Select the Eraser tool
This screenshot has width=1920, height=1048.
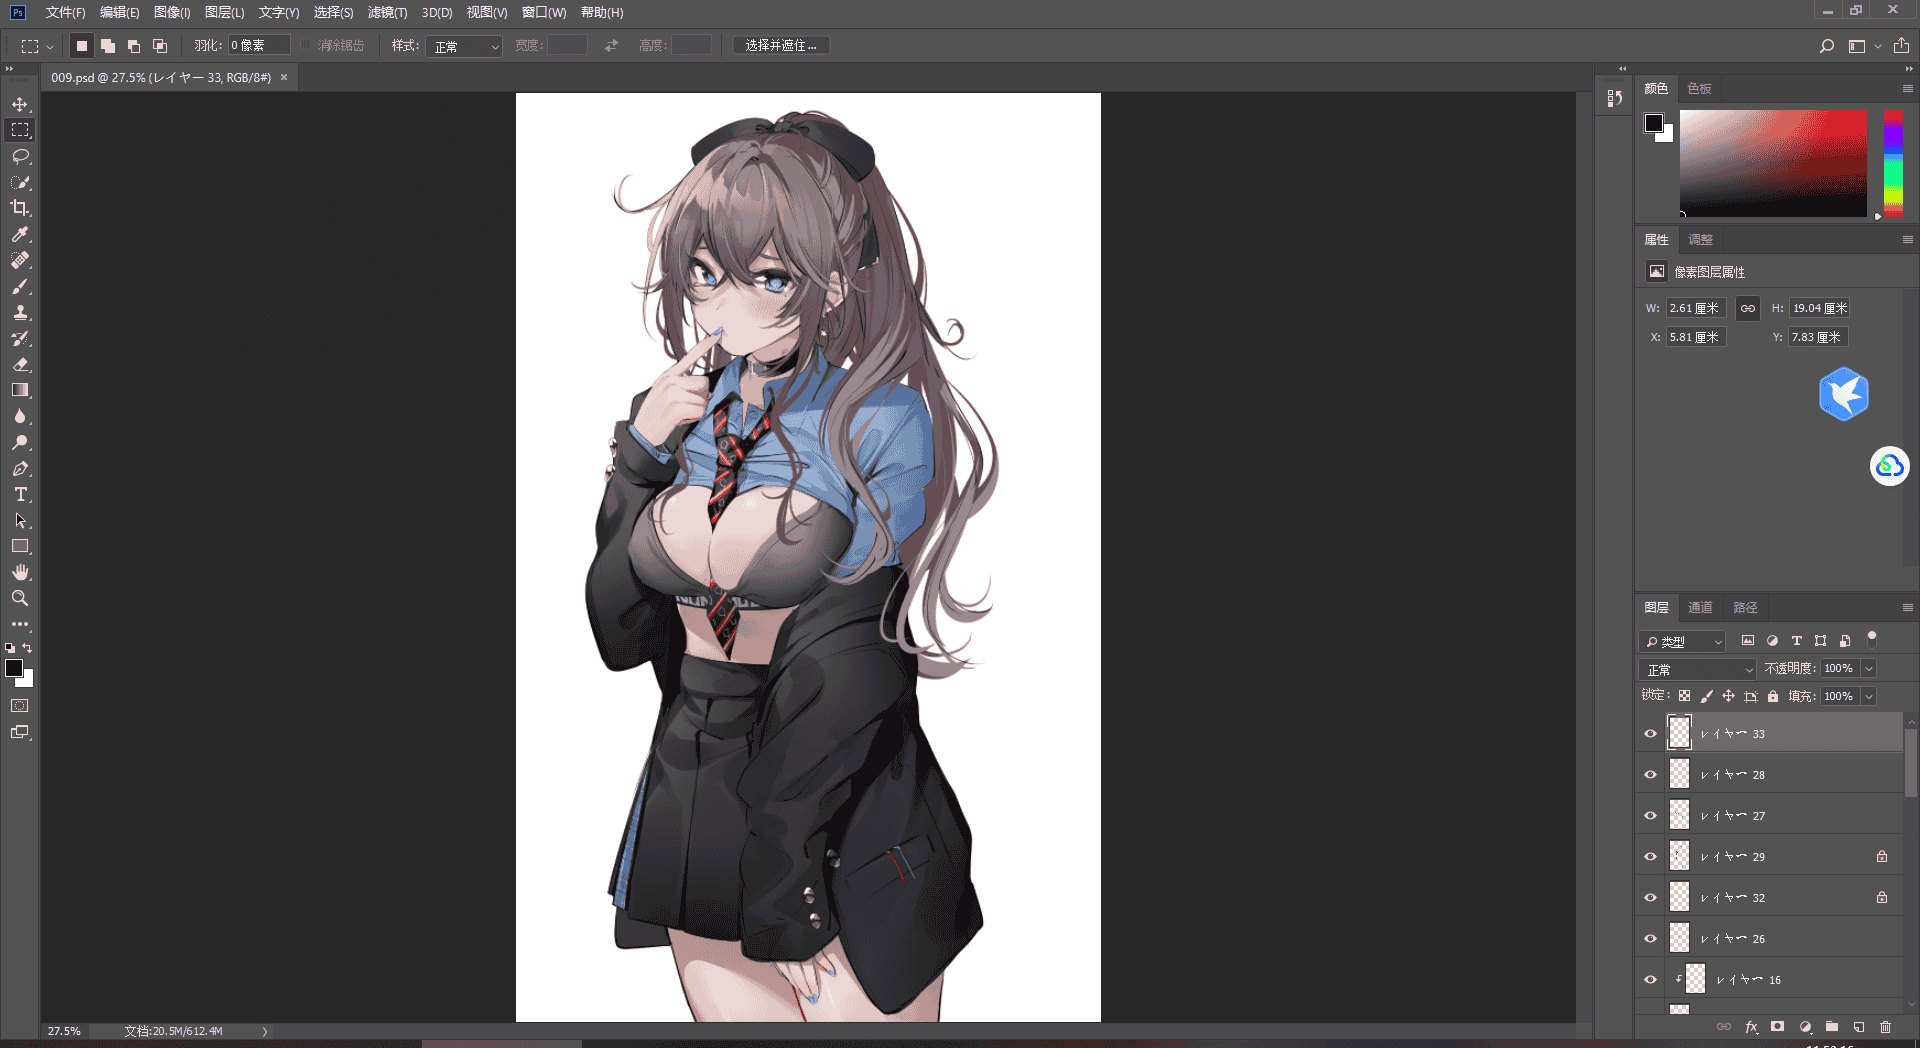click(x=20, y=364)
